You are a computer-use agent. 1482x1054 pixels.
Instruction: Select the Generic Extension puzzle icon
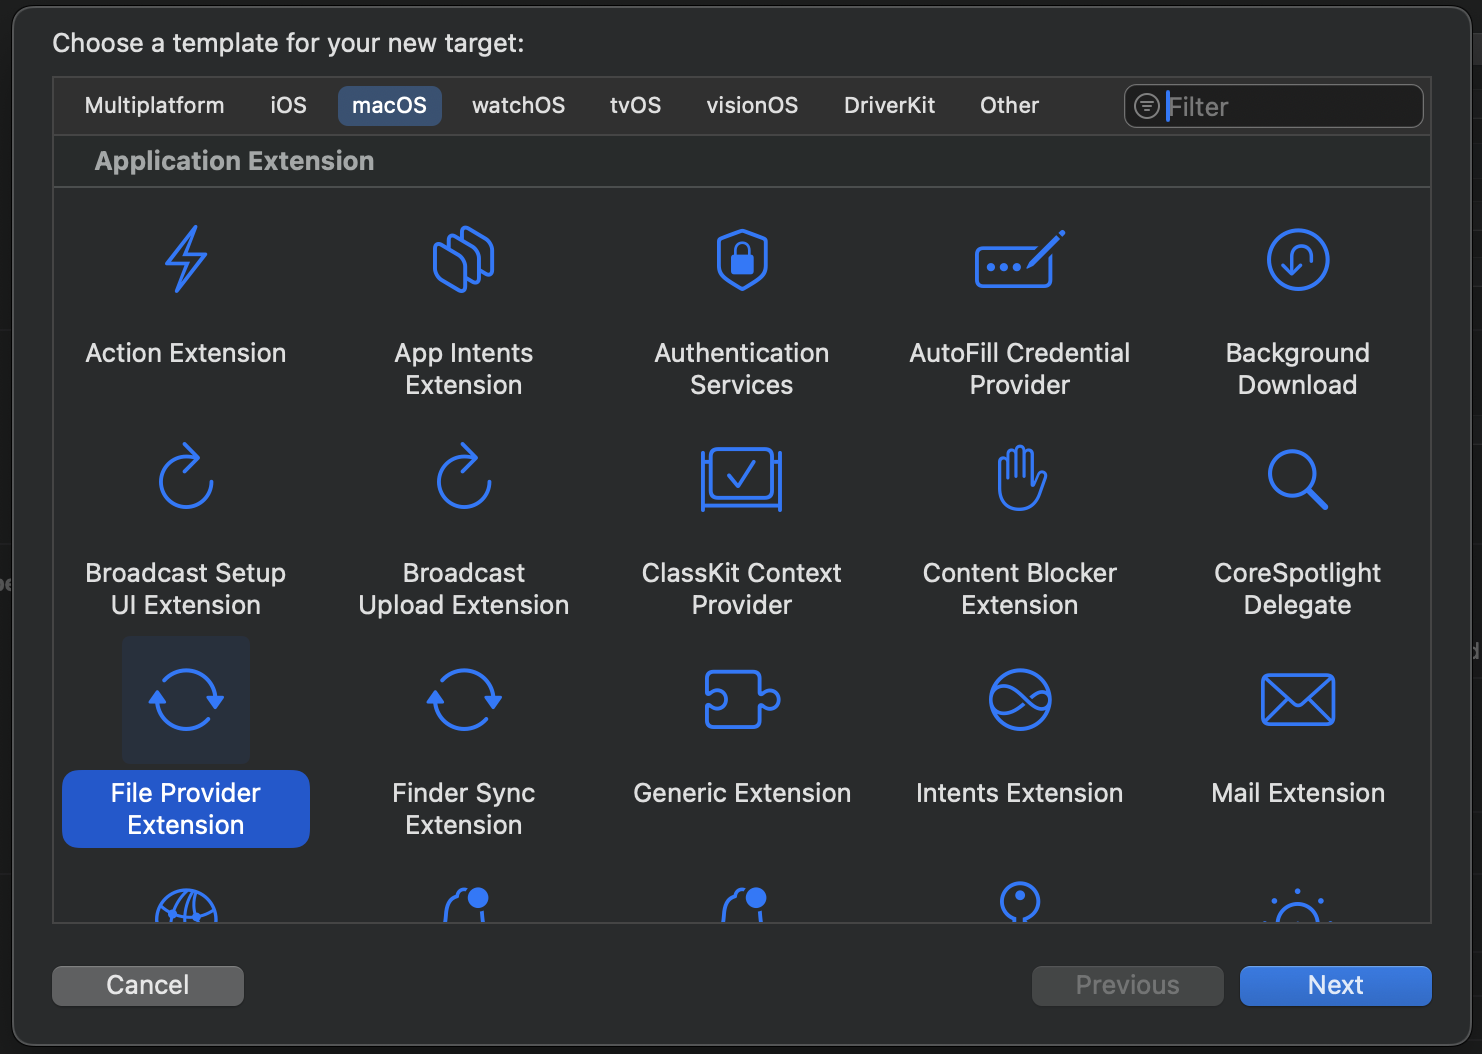742,699
